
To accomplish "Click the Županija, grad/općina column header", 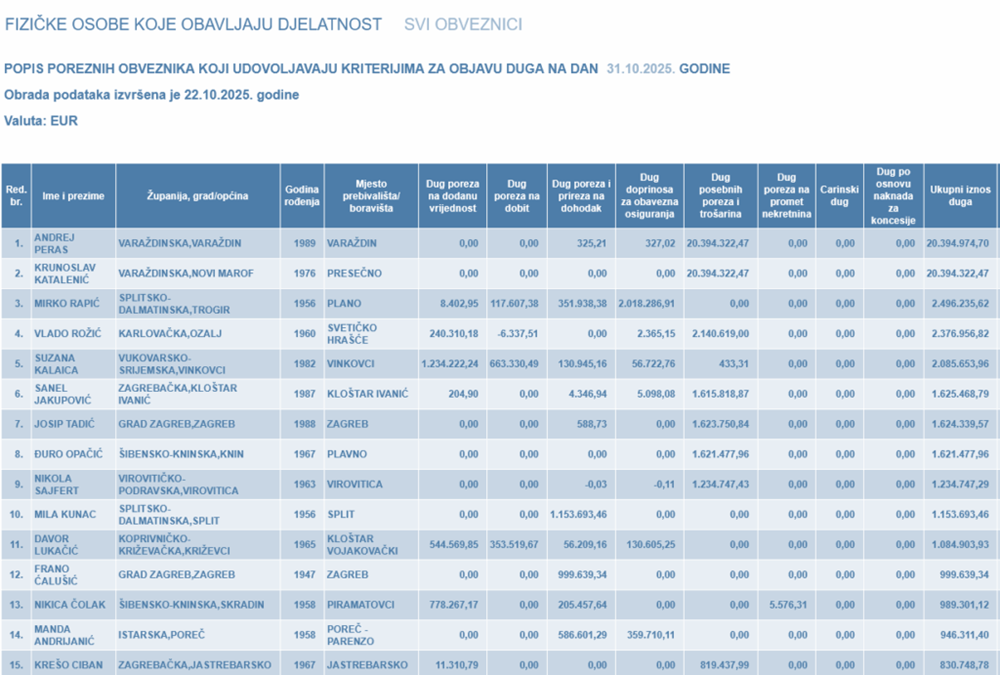I will [x=197, y=196].
